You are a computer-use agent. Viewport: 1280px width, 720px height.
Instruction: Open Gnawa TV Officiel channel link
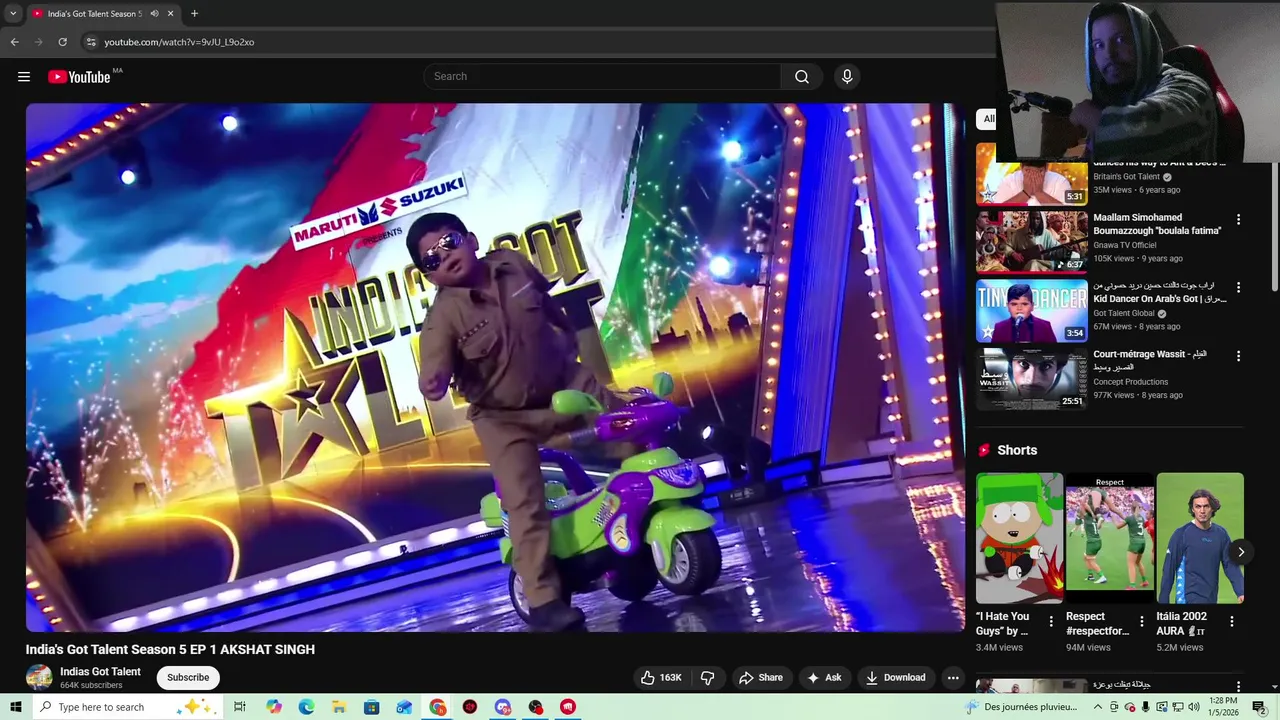[x=1125, y=245]
